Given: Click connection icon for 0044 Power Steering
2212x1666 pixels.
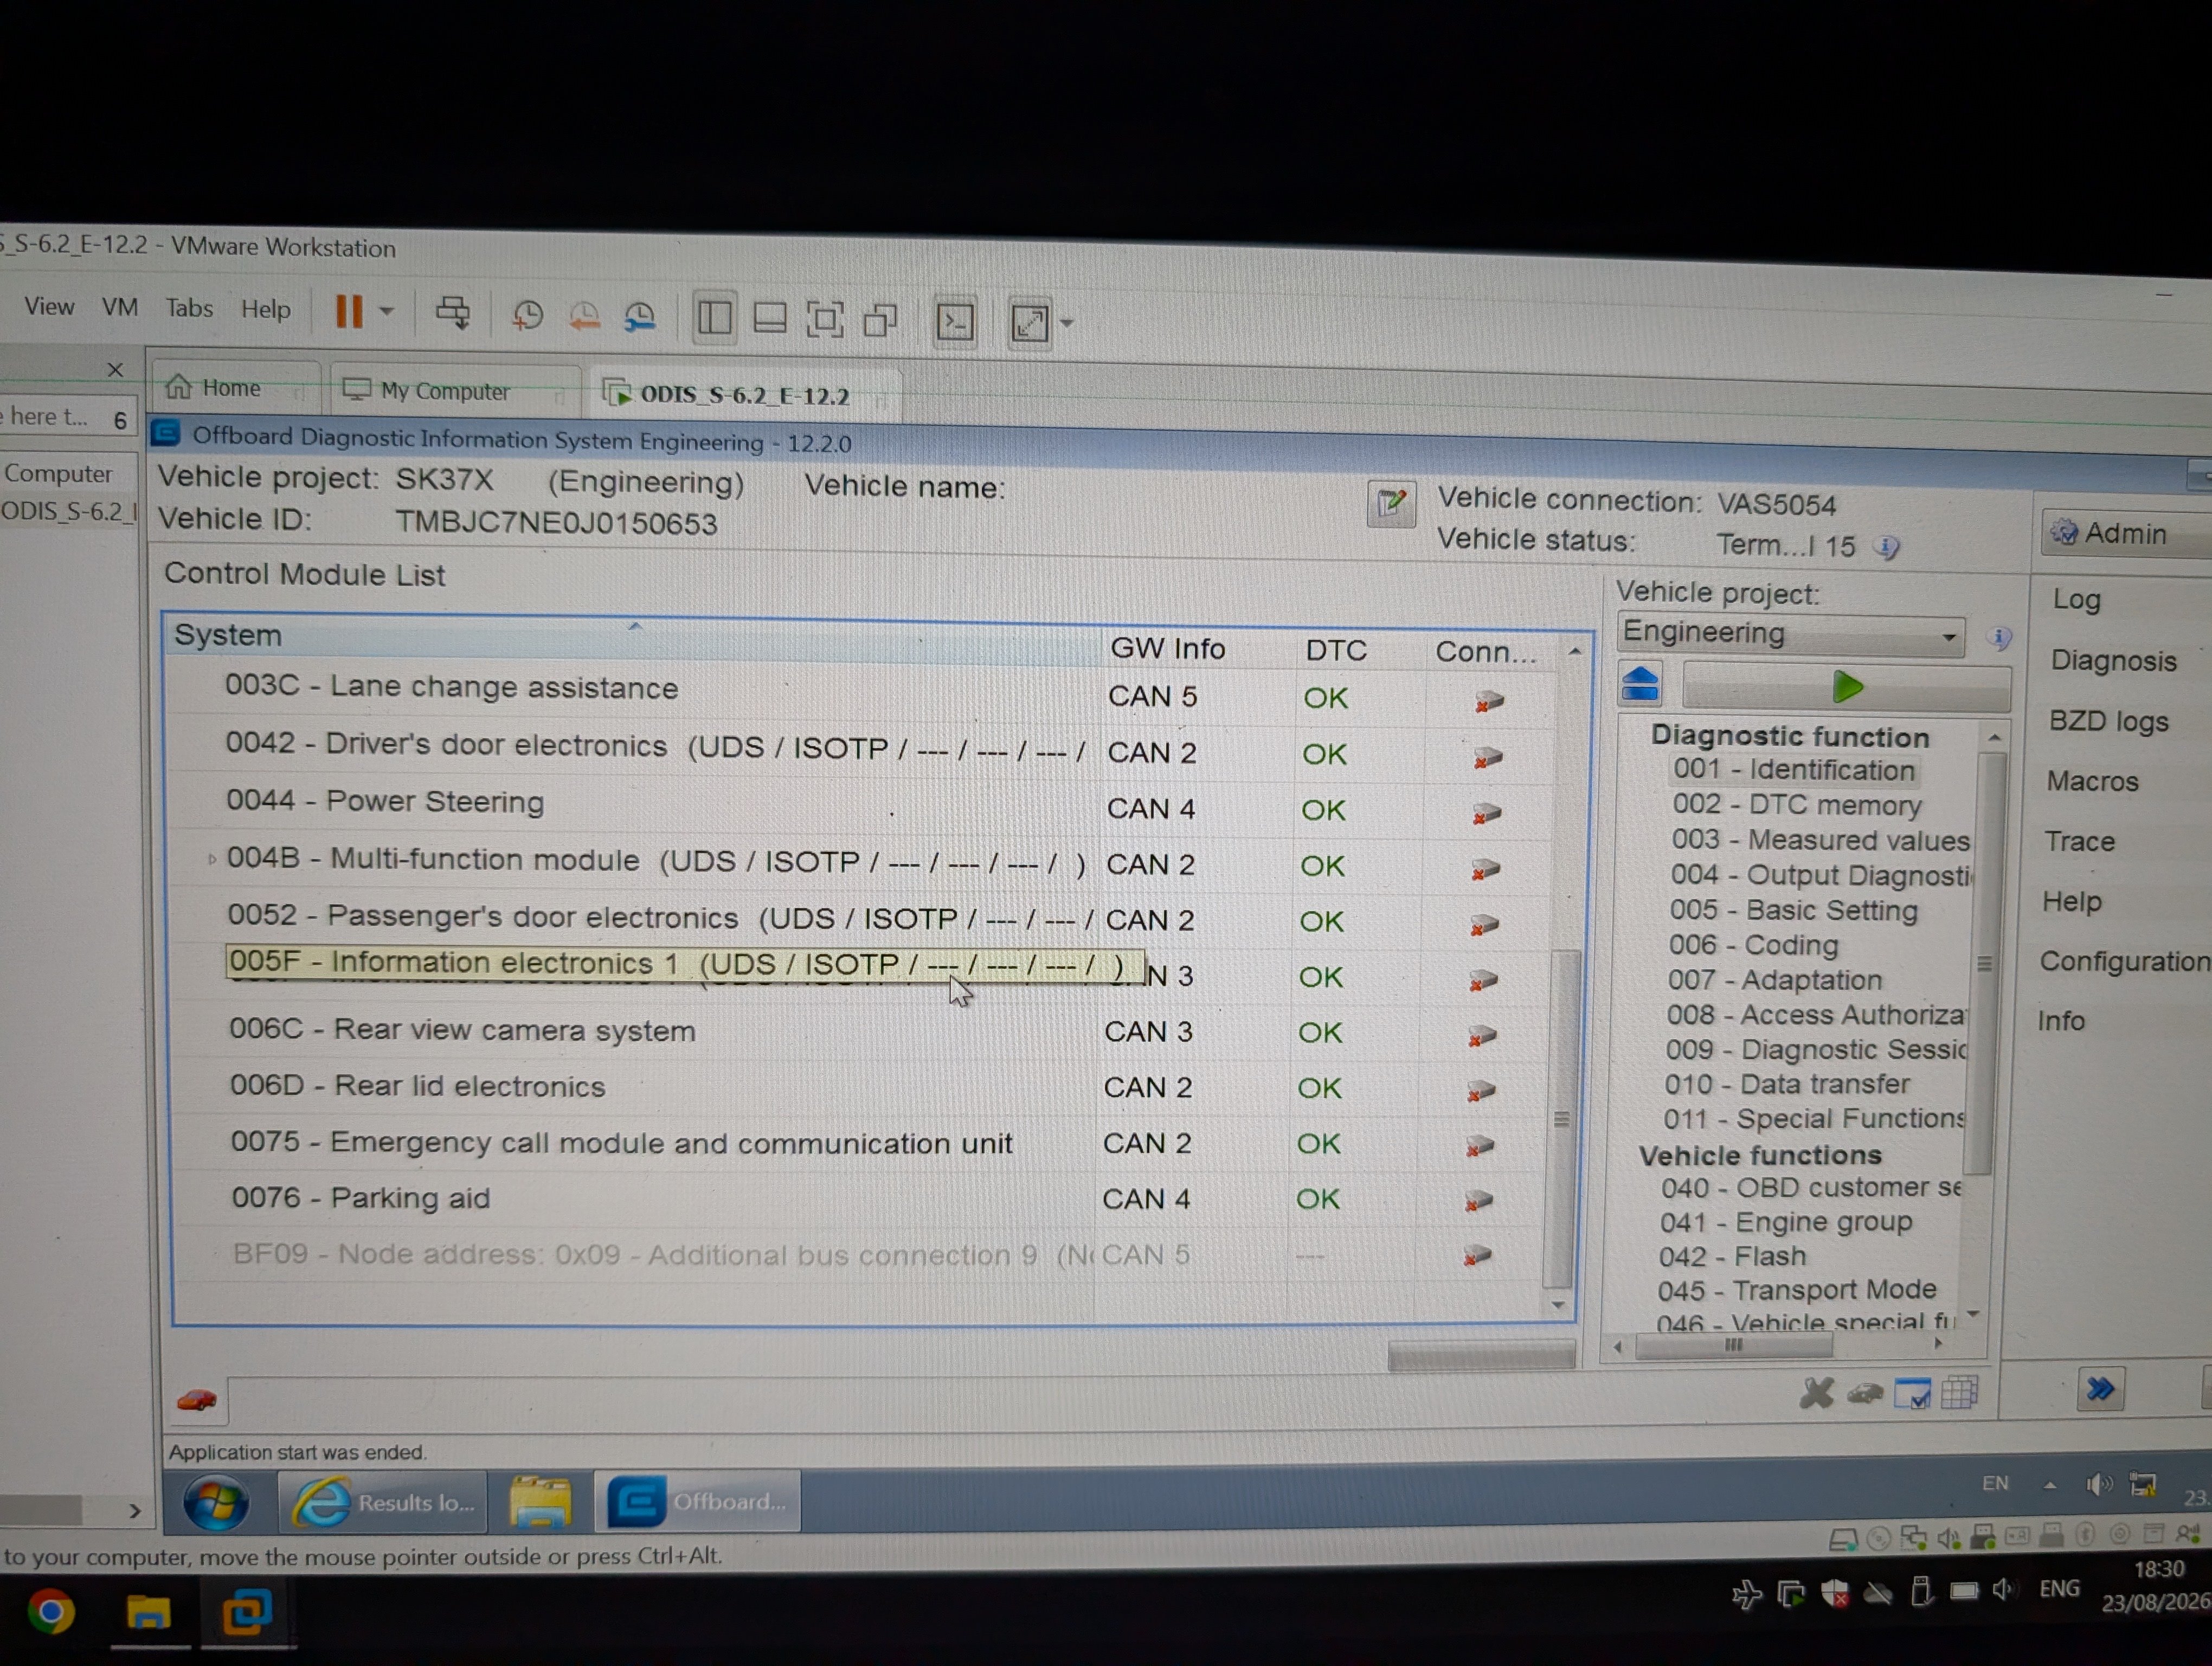Looking at the screenshot, I should click(1487, 814).
